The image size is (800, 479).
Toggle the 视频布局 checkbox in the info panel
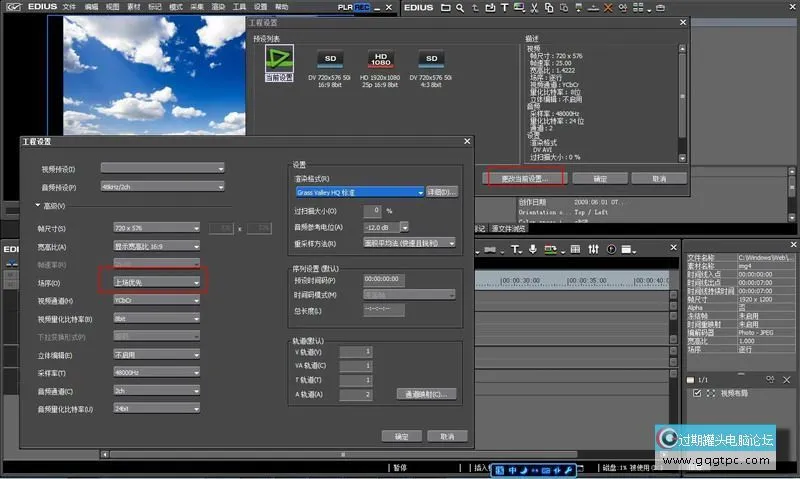pos(697,393)
